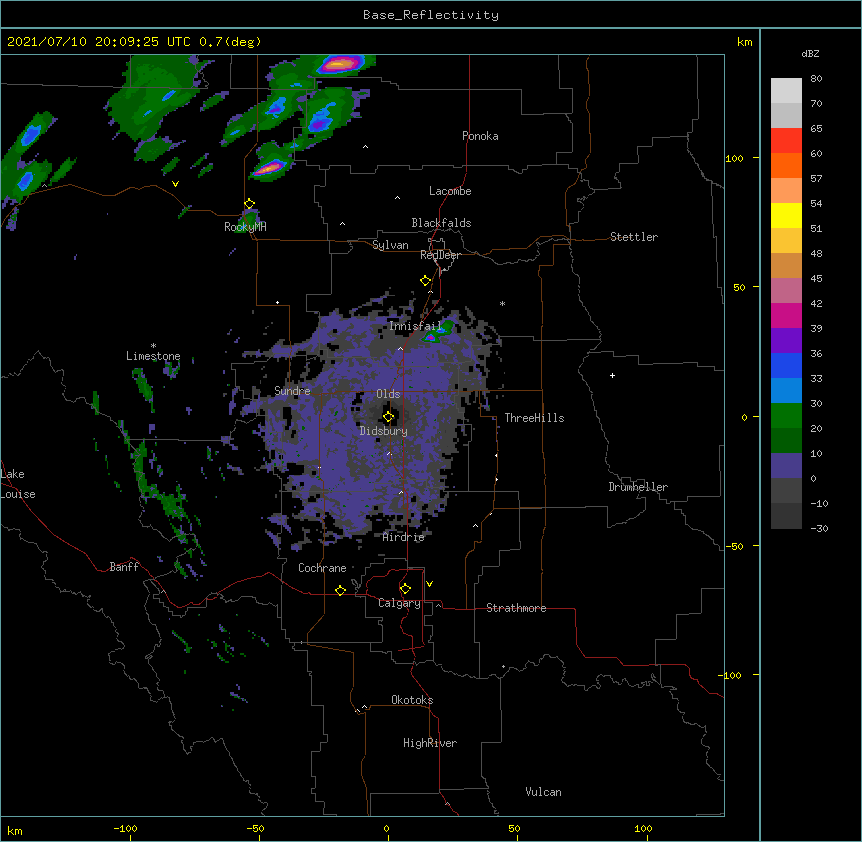Click the Cochrane town label
Image resolution: width=862 pixels, height=842 pixels.
pos(322,568)
